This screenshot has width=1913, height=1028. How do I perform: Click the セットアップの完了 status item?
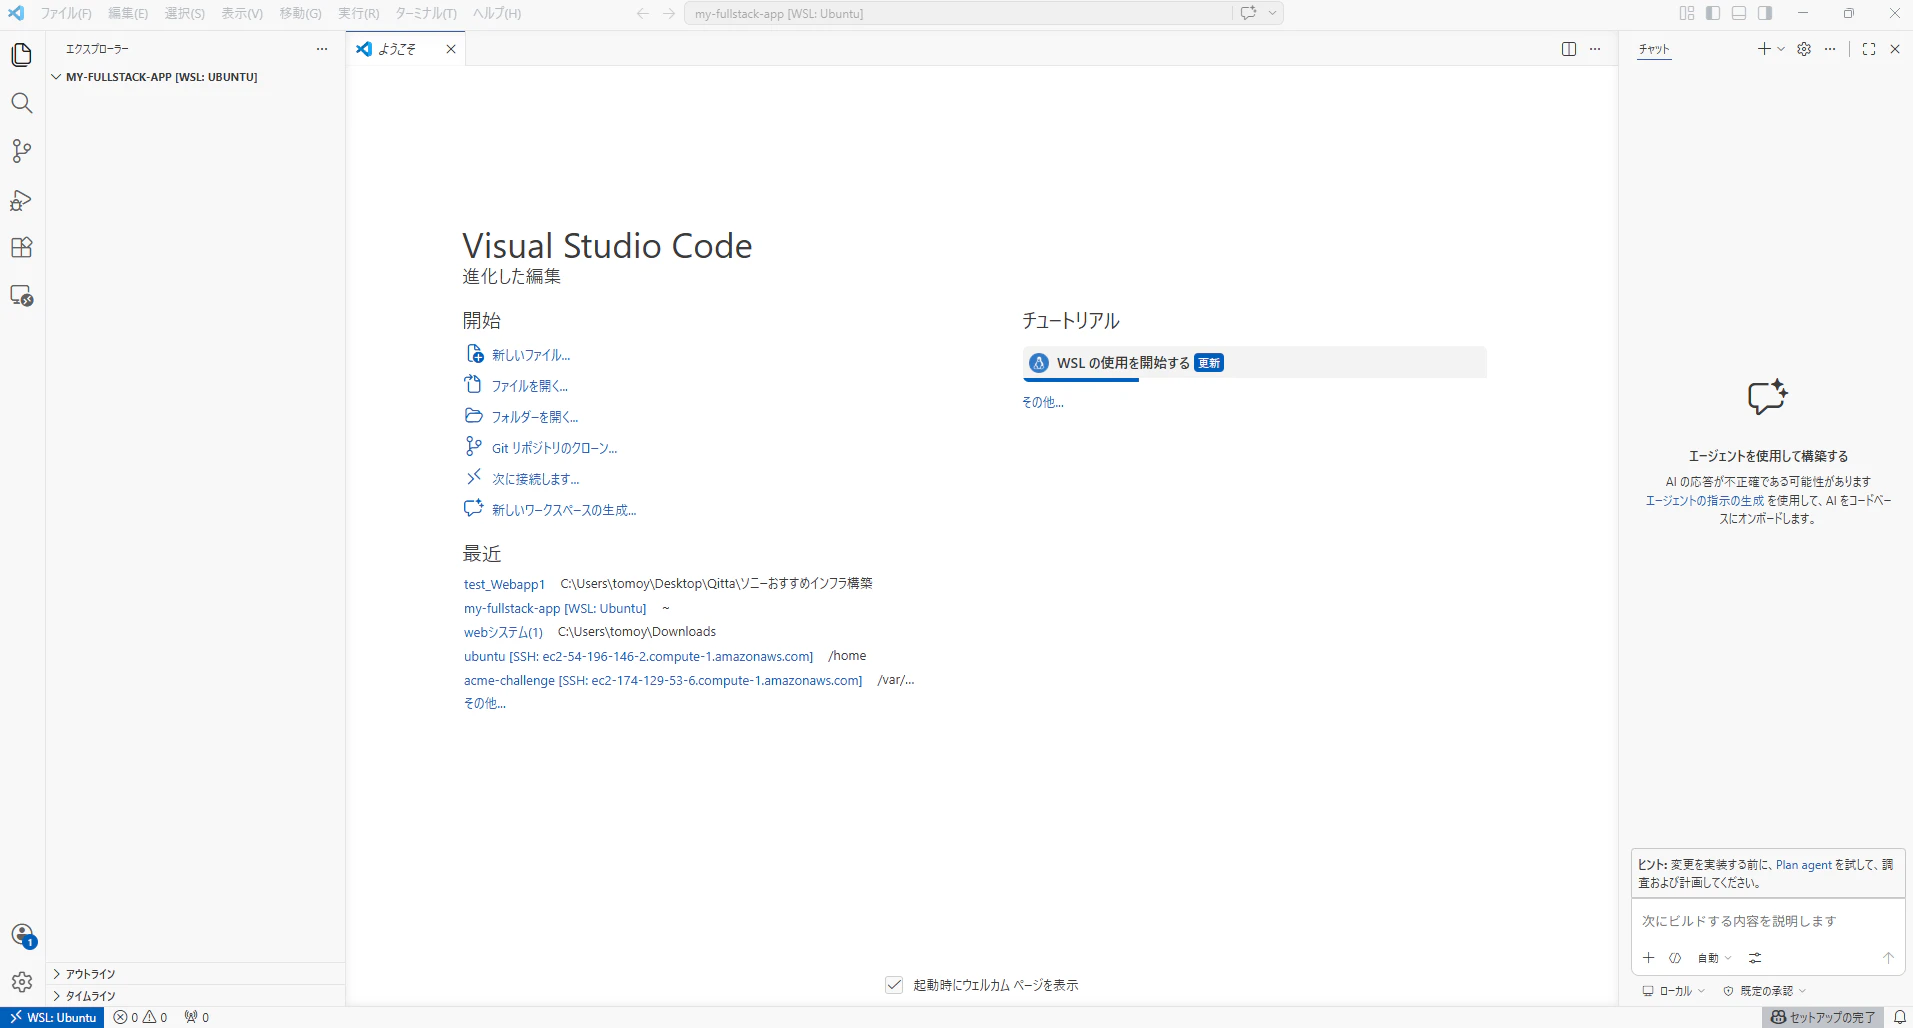click(1823, 1017)
